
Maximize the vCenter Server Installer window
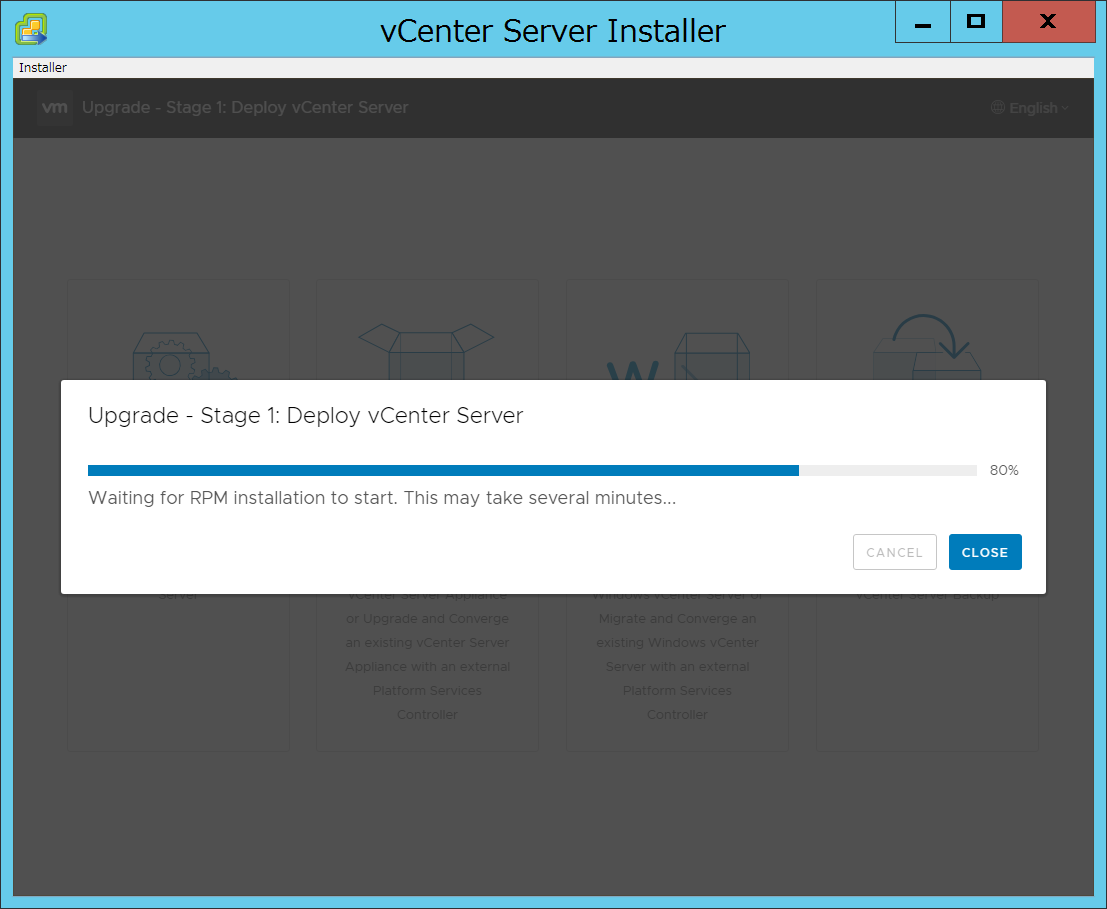coord(976,23)
